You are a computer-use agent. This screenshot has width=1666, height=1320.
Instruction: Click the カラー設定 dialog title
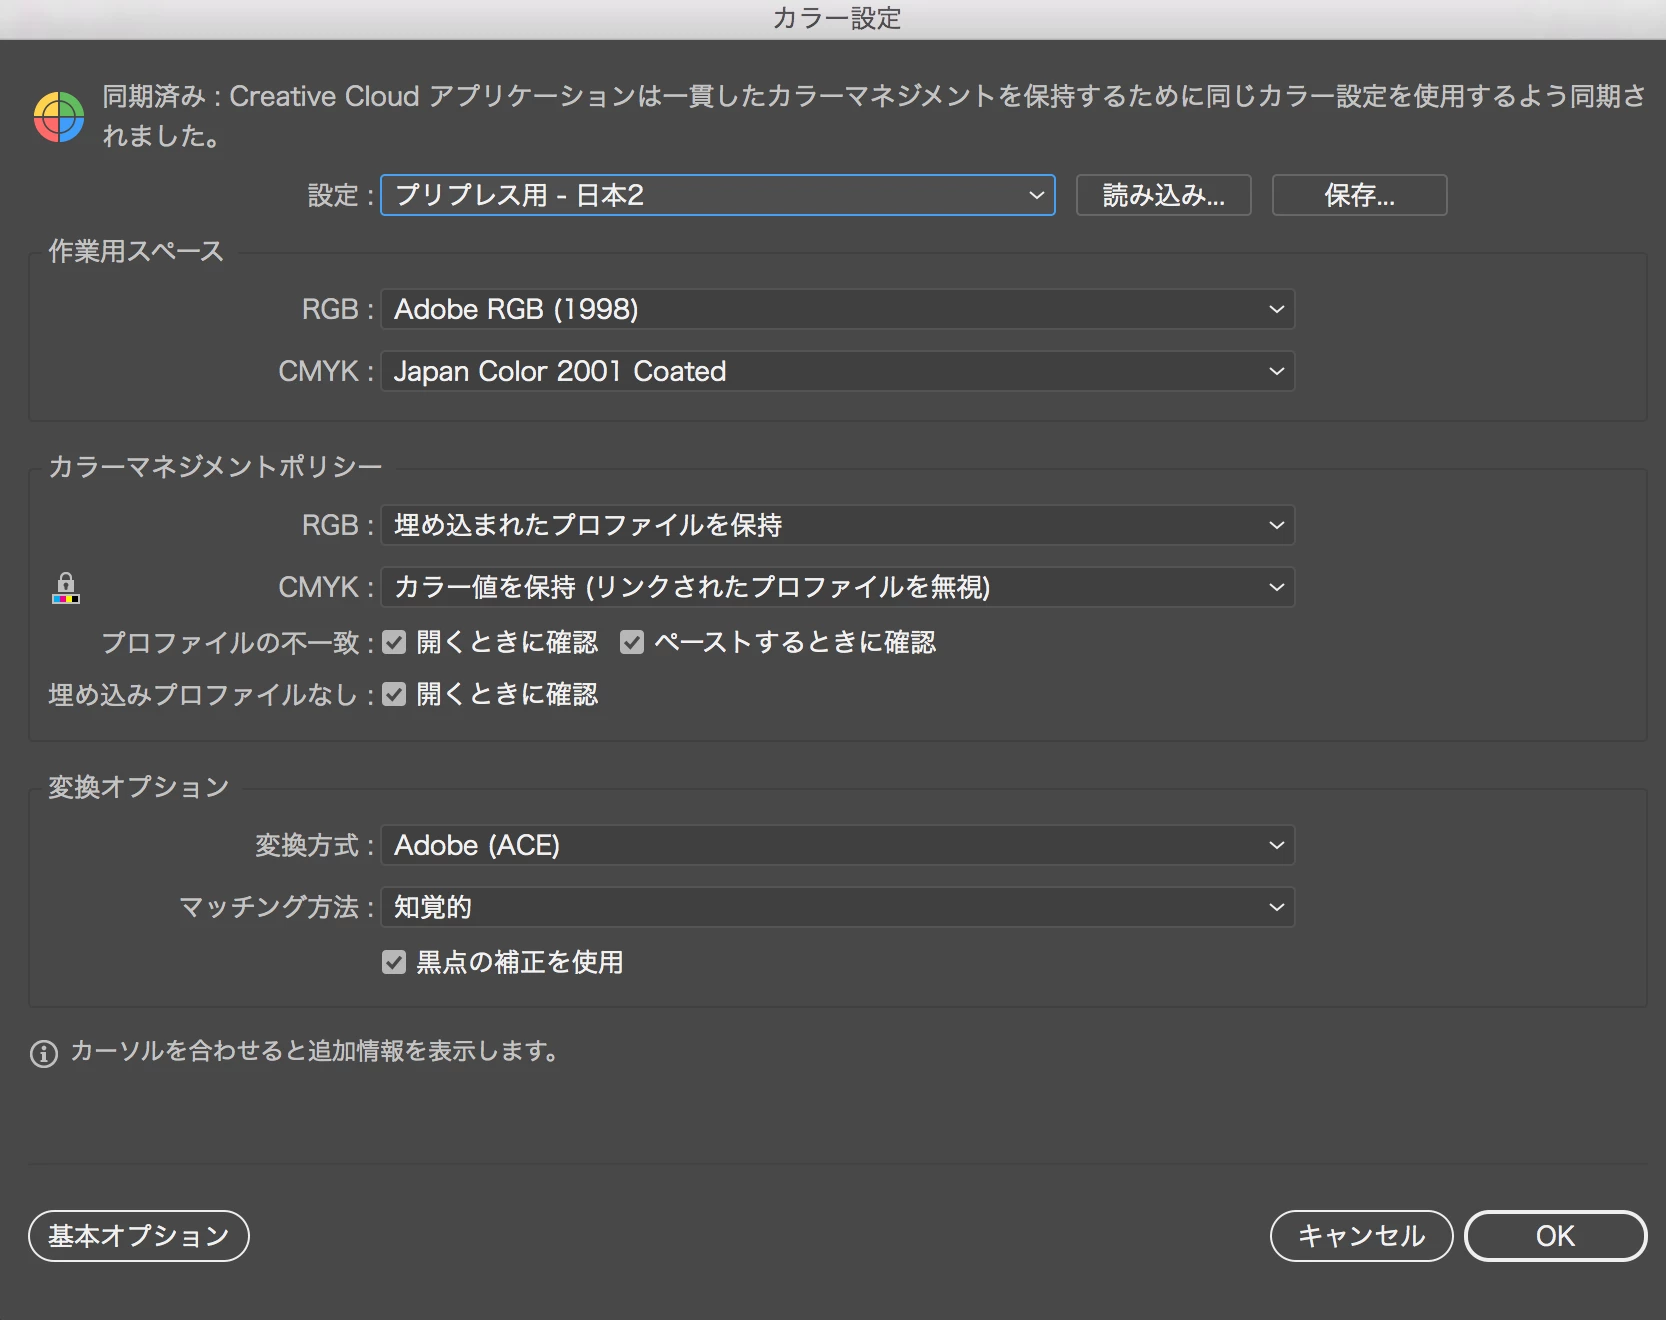click(837, 19)
